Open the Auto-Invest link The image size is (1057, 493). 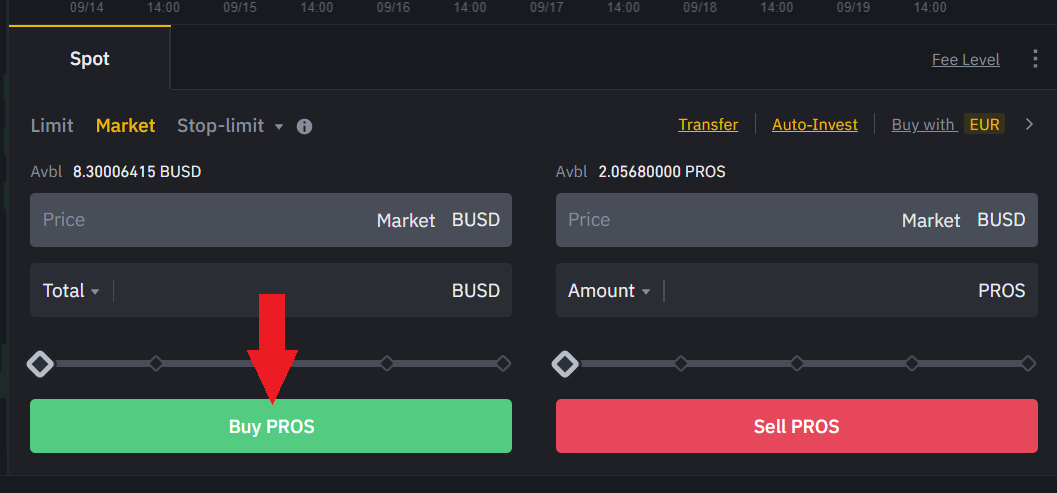(x=814, y=125)
